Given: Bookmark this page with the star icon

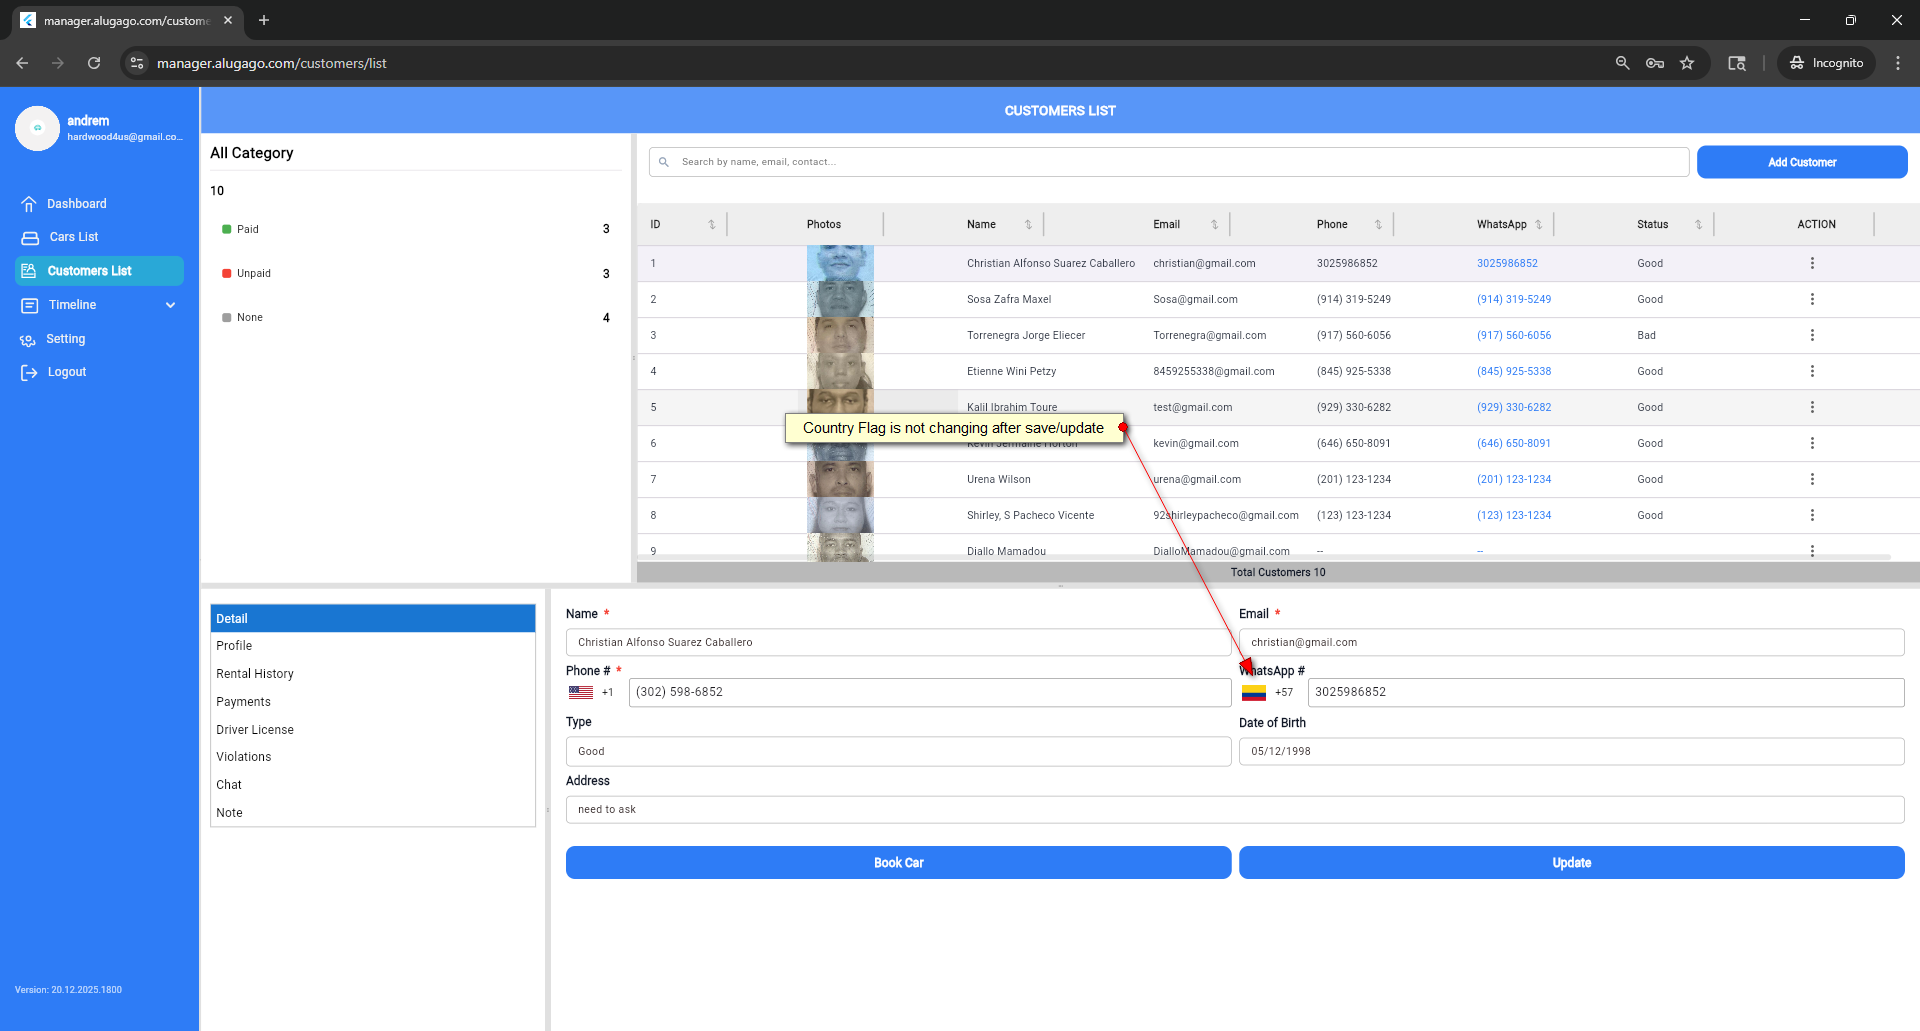Looking at the screenshot, I should [1687, 63].
